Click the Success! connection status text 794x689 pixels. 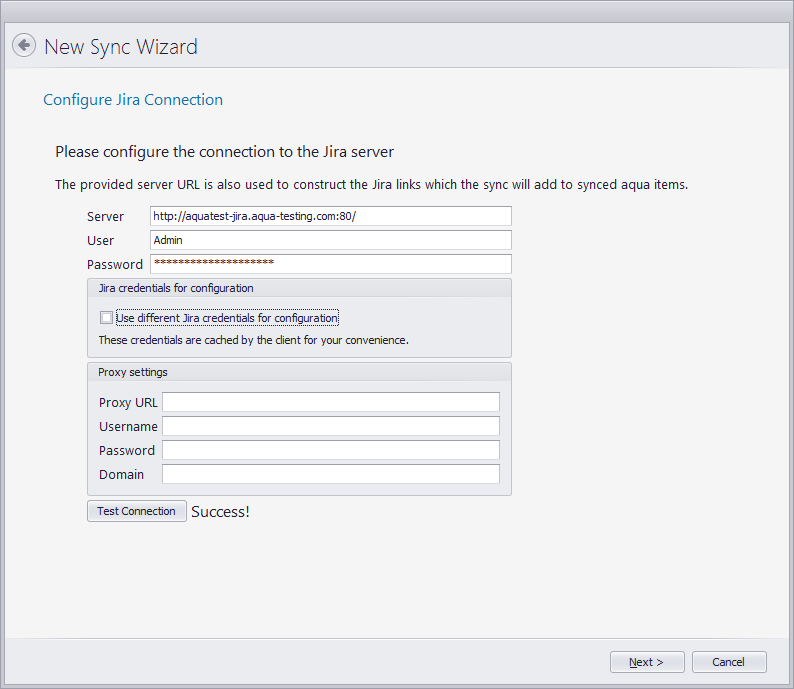tap(220, 512)
